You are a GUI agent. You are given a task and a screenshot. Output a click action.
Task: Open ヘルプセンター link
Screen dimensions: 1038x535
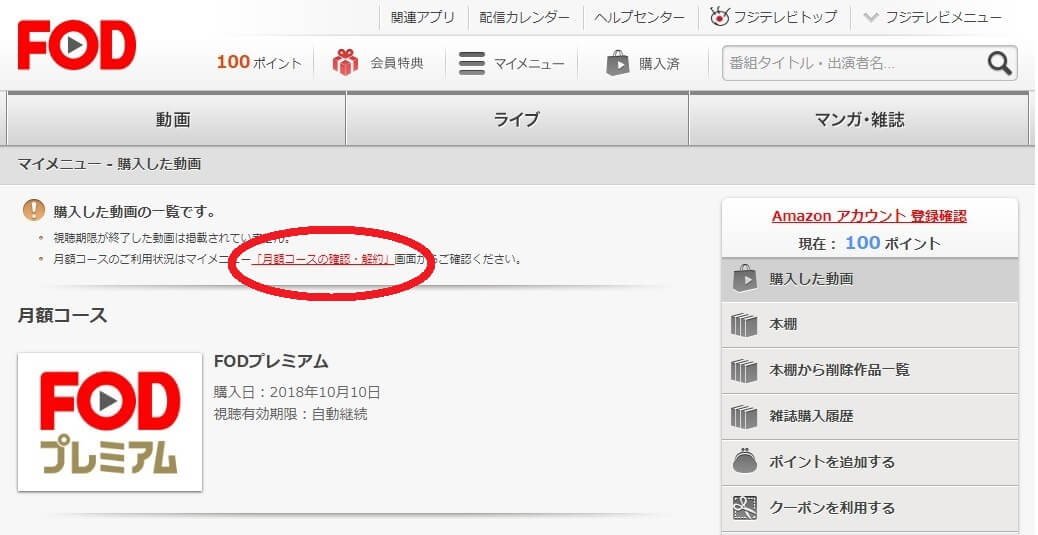pyautogui.click(x=639, y=17)
